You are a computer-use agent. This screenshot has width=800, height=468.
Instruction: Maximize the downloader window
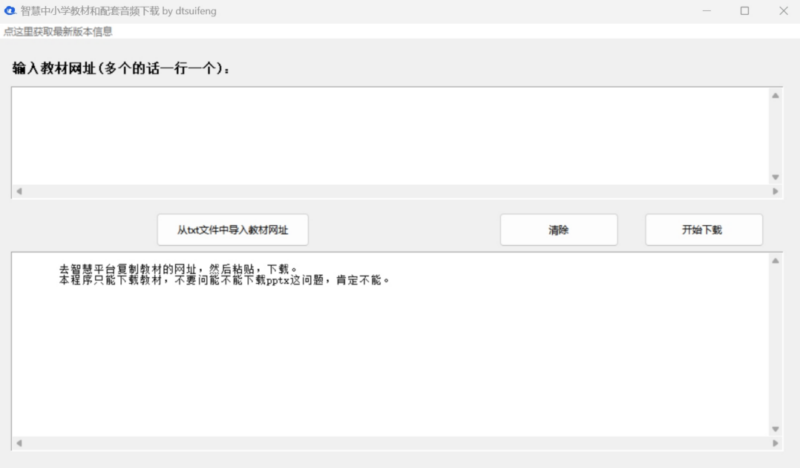tap(744, 11)
